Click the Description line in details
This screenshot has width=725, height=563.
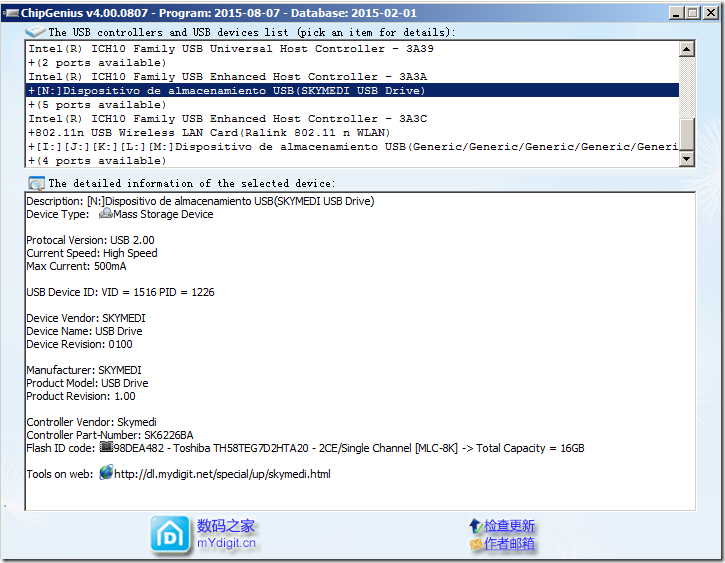point(200,201)
